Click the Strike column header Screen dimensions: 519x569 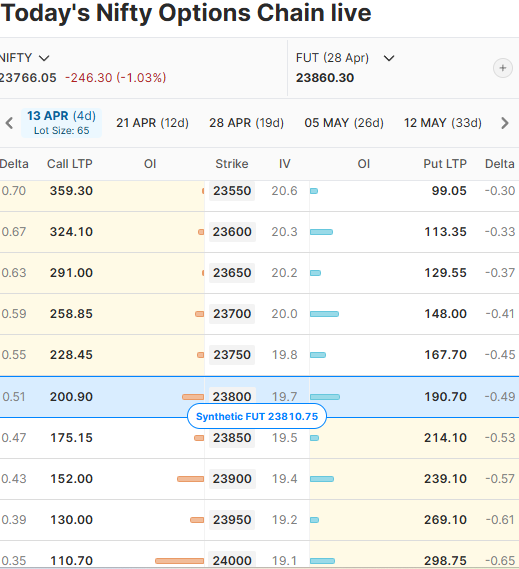click(232, 164)
